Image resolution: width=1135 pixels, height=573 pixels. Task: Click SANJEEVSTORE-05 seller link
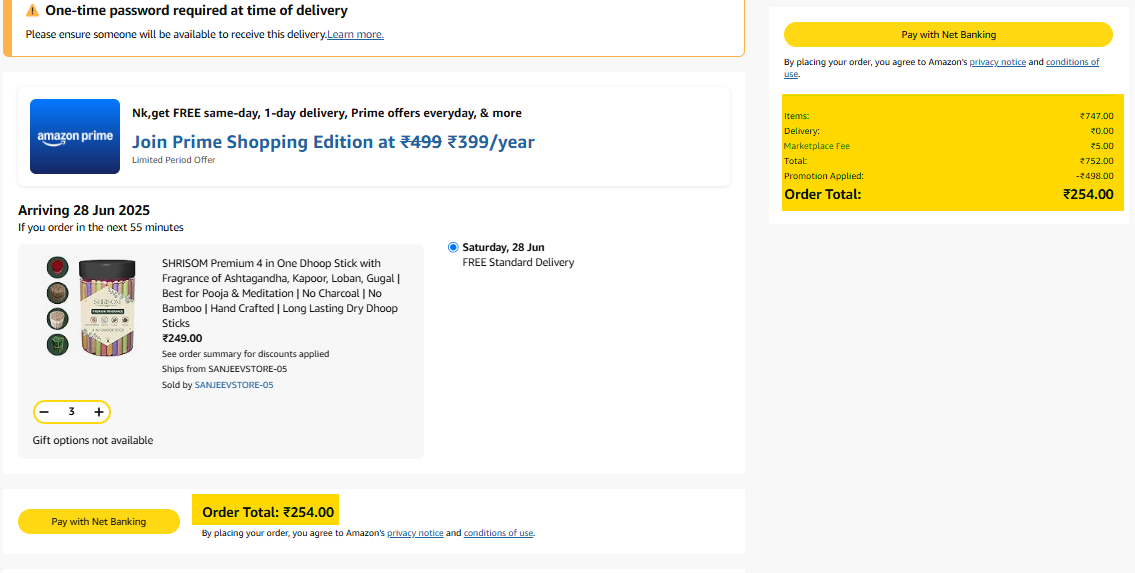coord(234,385)
